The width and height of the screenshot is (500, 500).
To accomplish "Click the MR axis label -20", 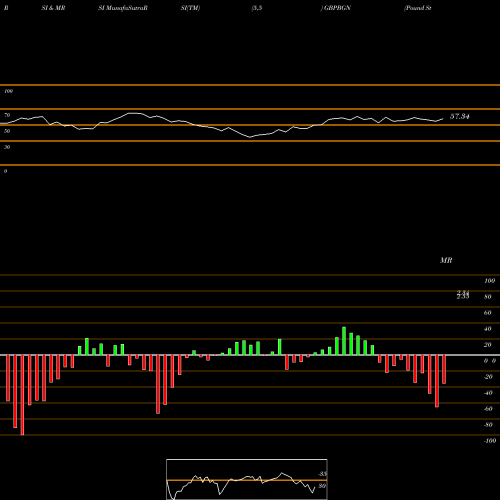I will point(488,377).
